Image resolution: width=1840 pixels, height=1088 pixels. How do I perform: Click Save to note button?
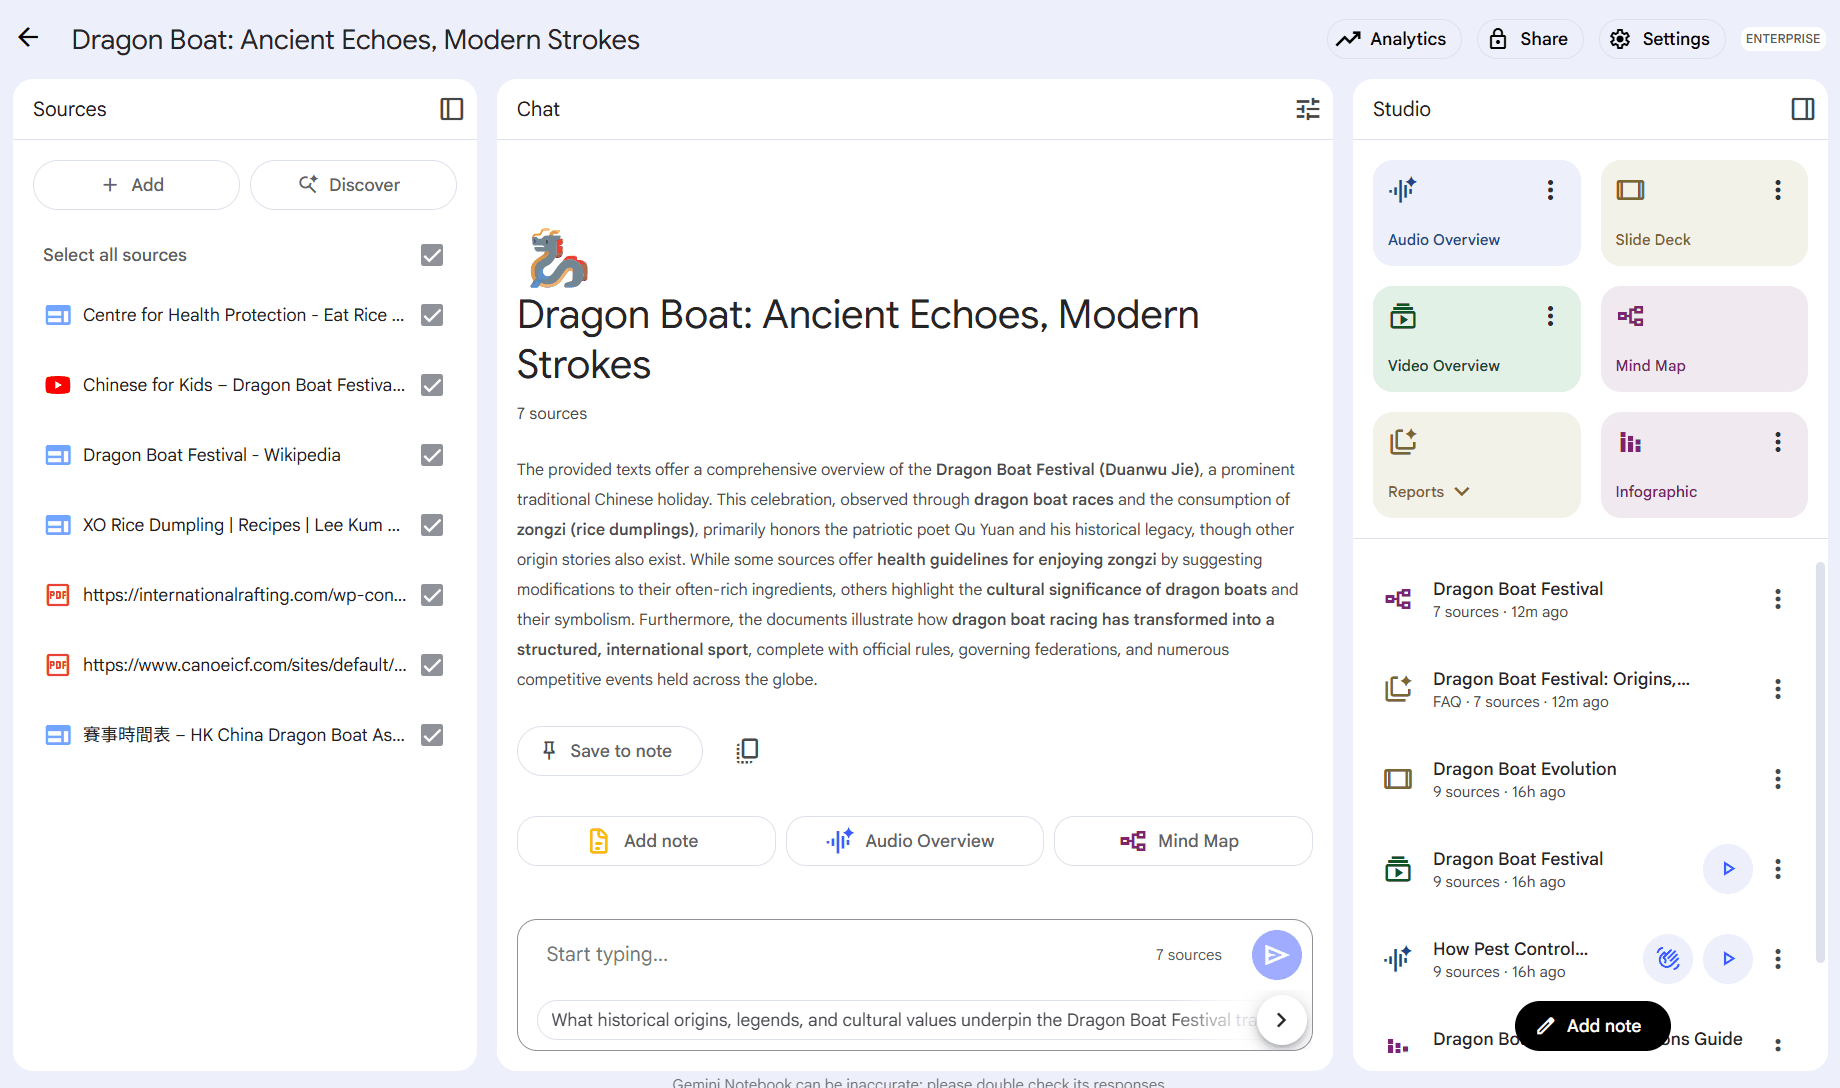pyautogui.click(x=609, y=751)
